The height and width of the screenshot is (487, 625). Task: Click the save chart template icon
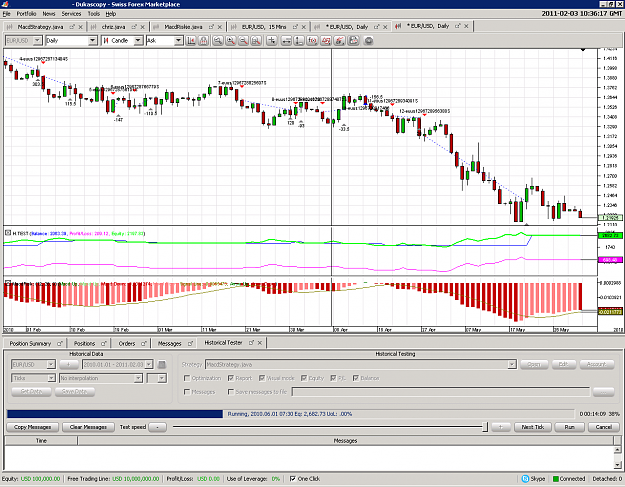pos(354,41)
